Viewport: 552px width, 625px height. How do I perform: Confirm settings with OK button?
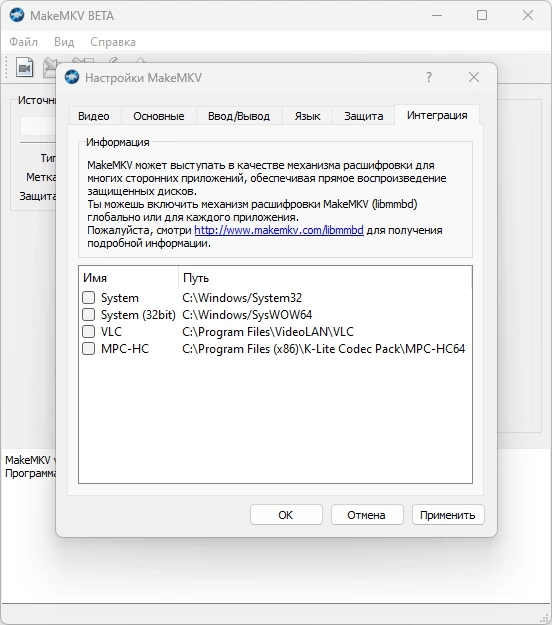coord(286,515)
